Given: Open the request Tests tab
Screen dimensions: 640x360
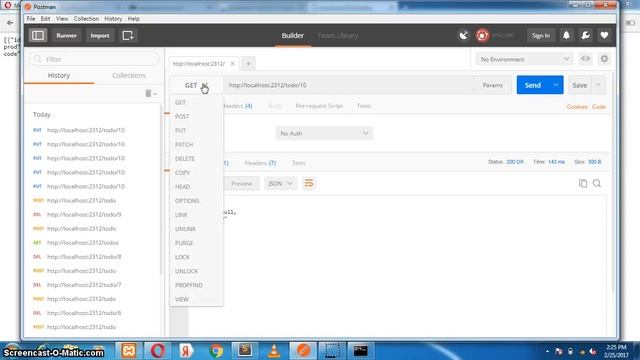Looking at the screenshot, I should point(364,106).
